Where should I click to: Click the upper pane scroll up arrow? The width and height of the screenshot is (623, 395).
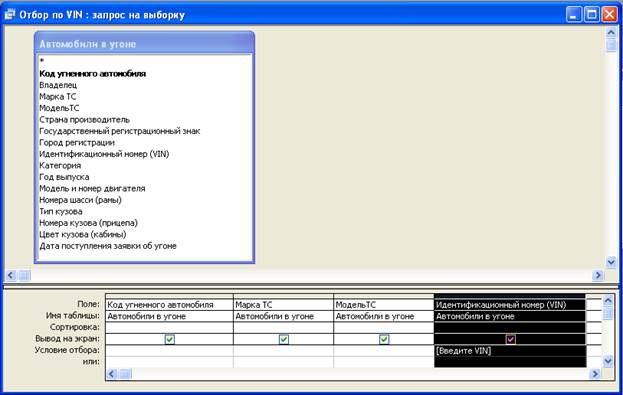click(611, 32)
